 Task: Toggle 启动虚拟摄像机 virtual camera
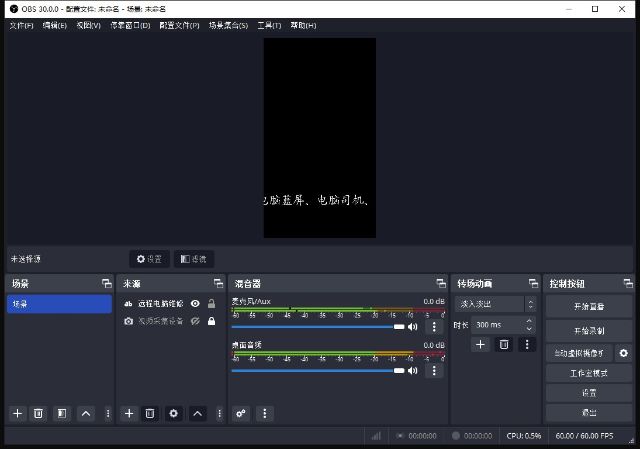tap(579, 353)
